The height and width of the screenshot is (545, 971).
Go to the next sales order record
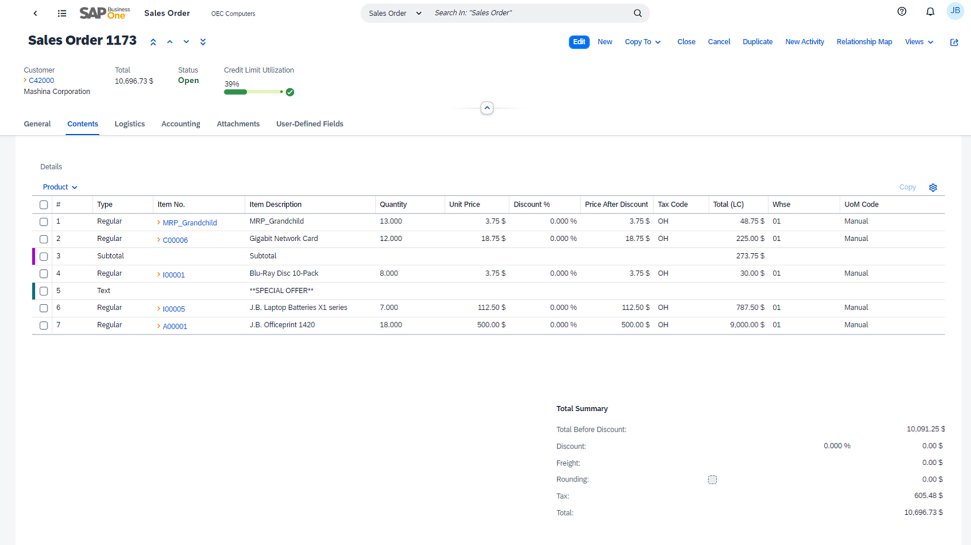click(x=186, y=42)
